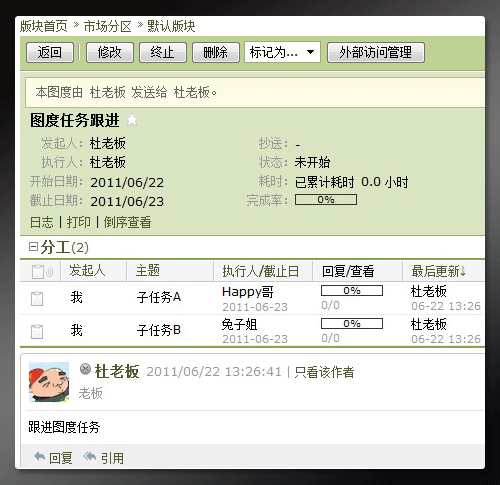Click the 回复 link under the post
The height and width of the screenshot is (485, 500).
[x=61, y=458]
